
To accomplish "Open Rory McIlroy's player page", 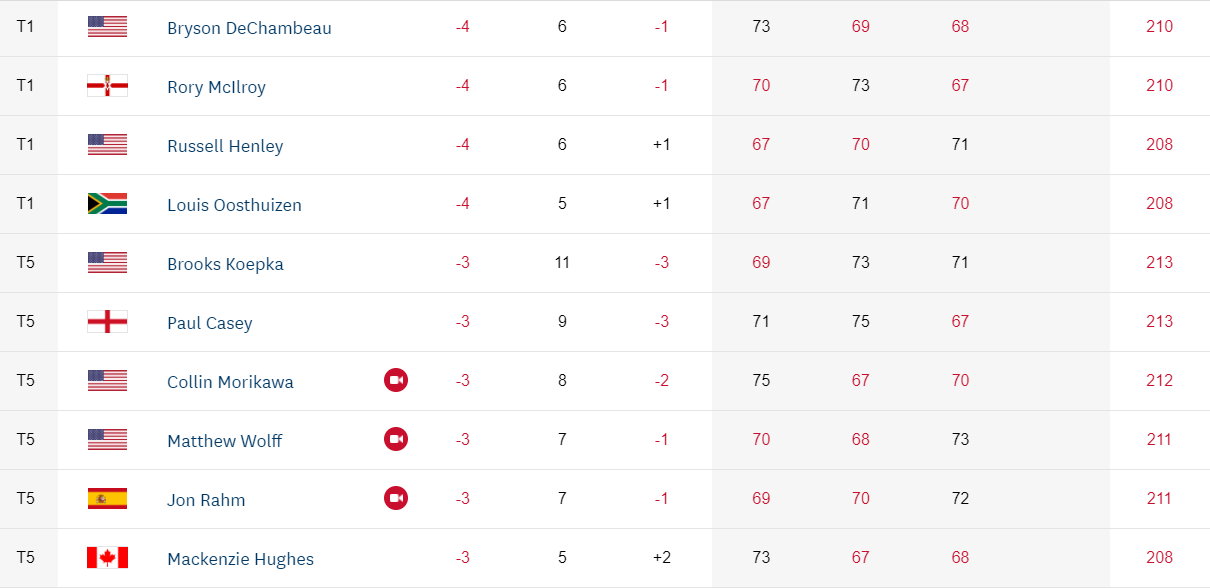I will coord(216,87).
